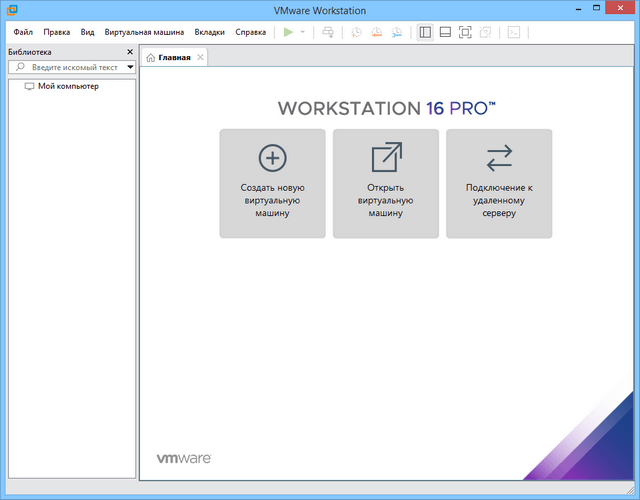The image size is (640, 500).
Task: Close the Главная tab
Action: (200, 58)
